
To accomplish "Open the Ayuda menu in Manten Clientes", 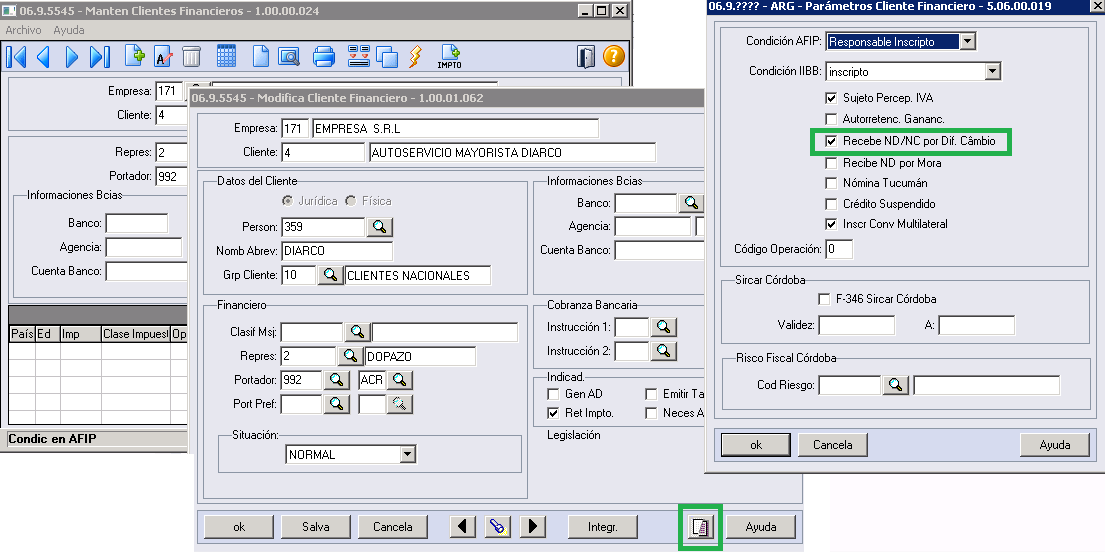I will [69, 30].
